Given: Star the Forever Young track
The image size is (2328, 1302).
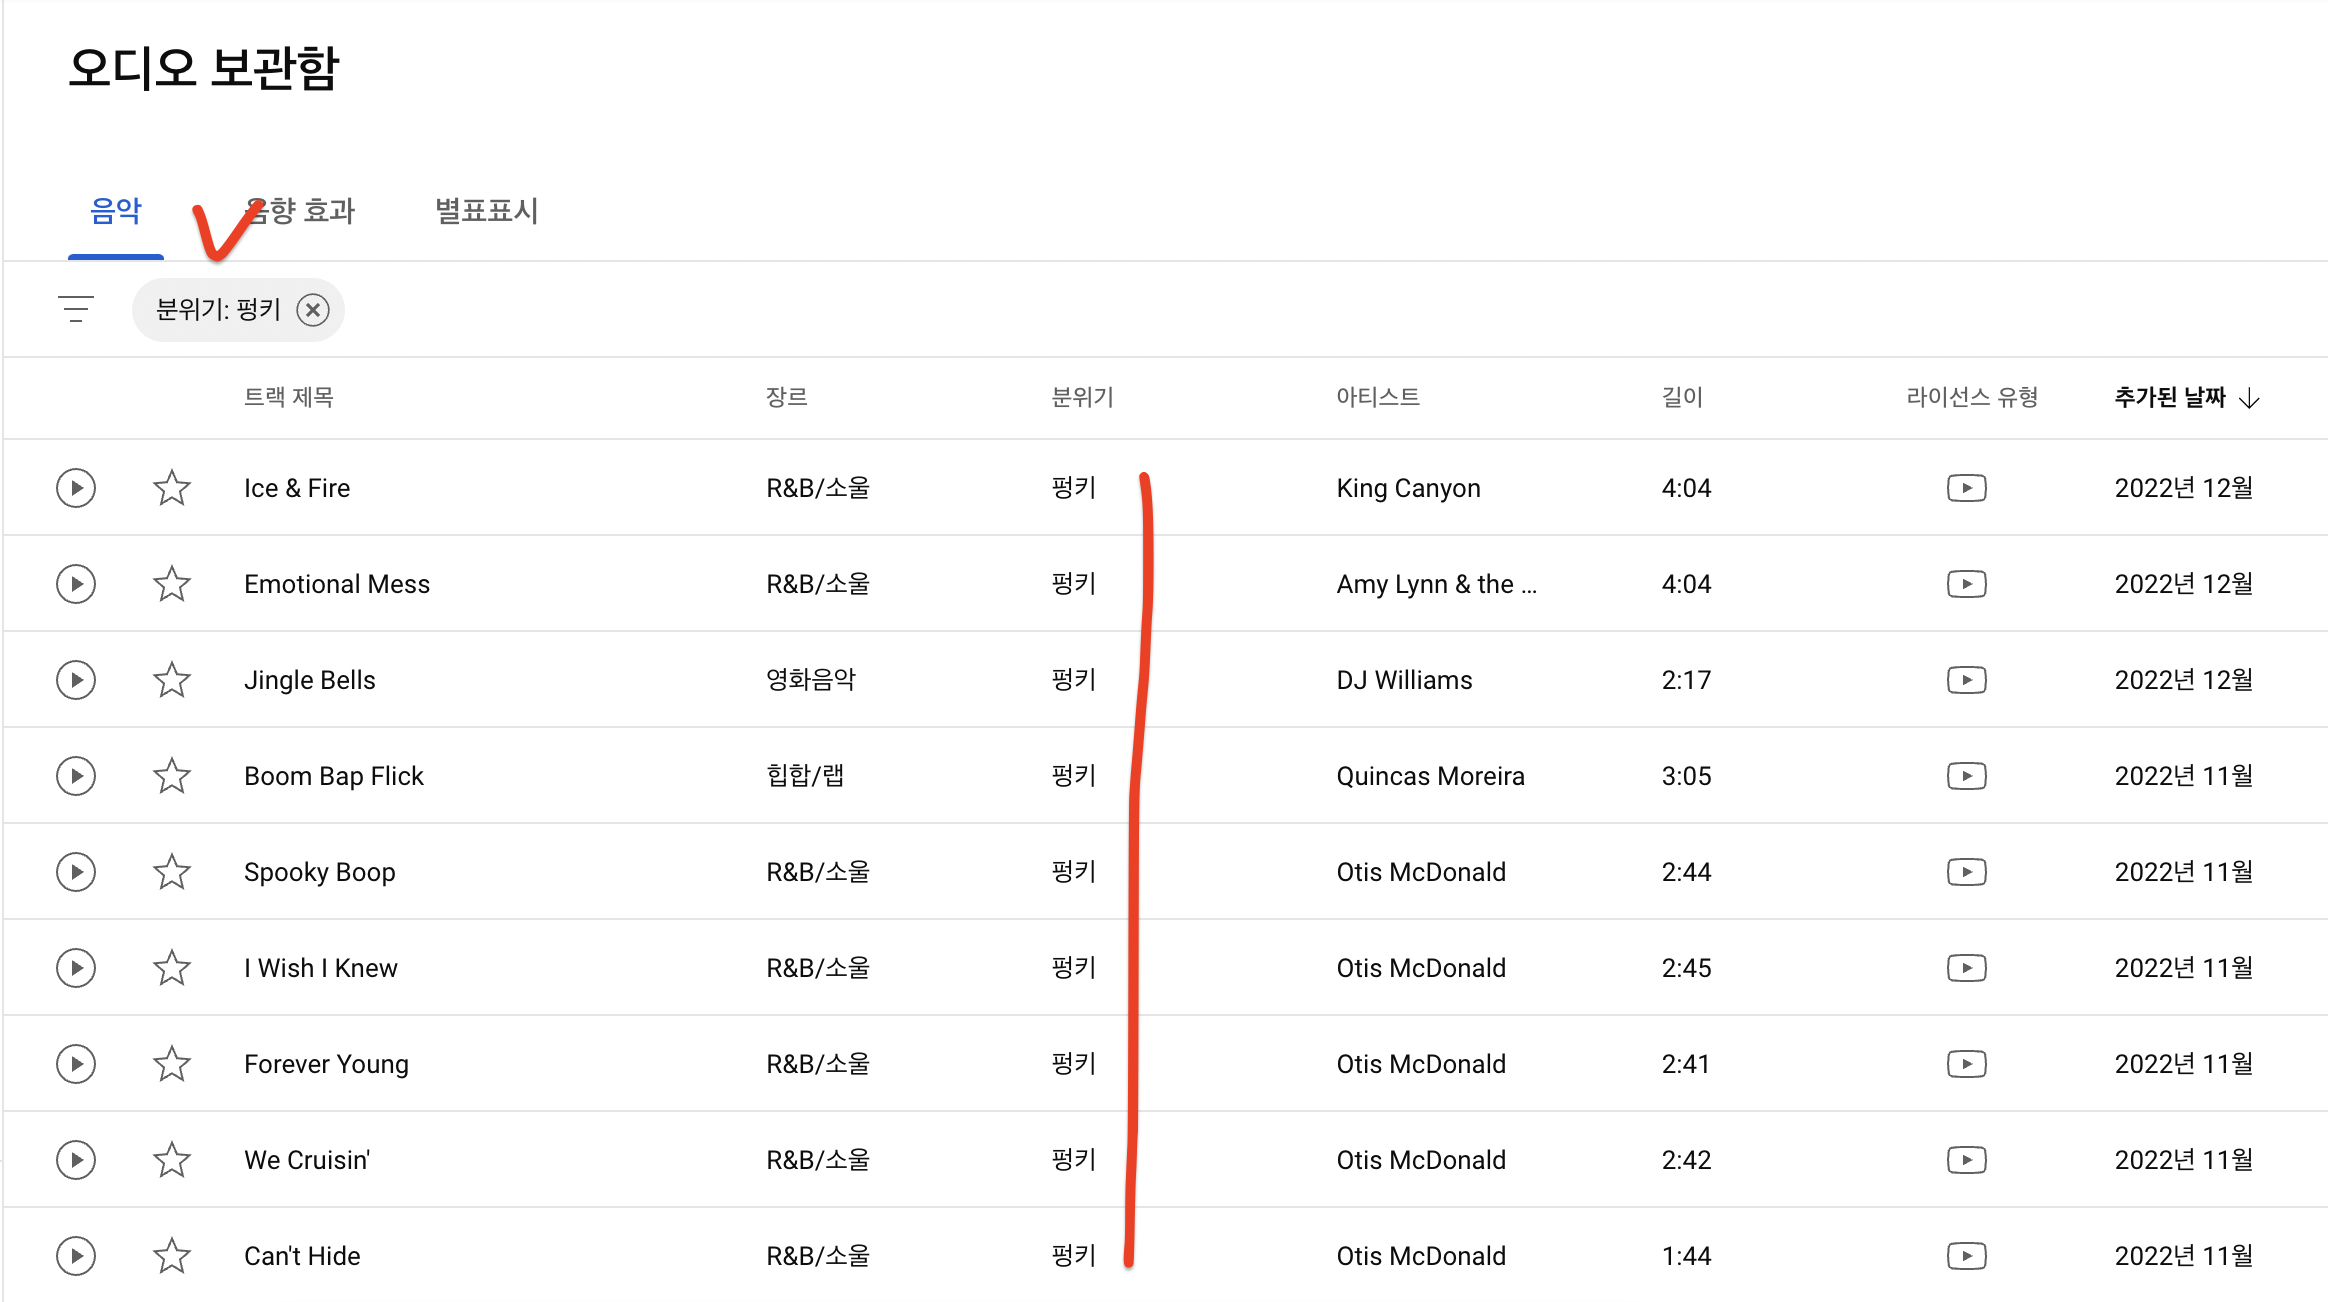Looking at the screenshot, I should [172, 1064].
